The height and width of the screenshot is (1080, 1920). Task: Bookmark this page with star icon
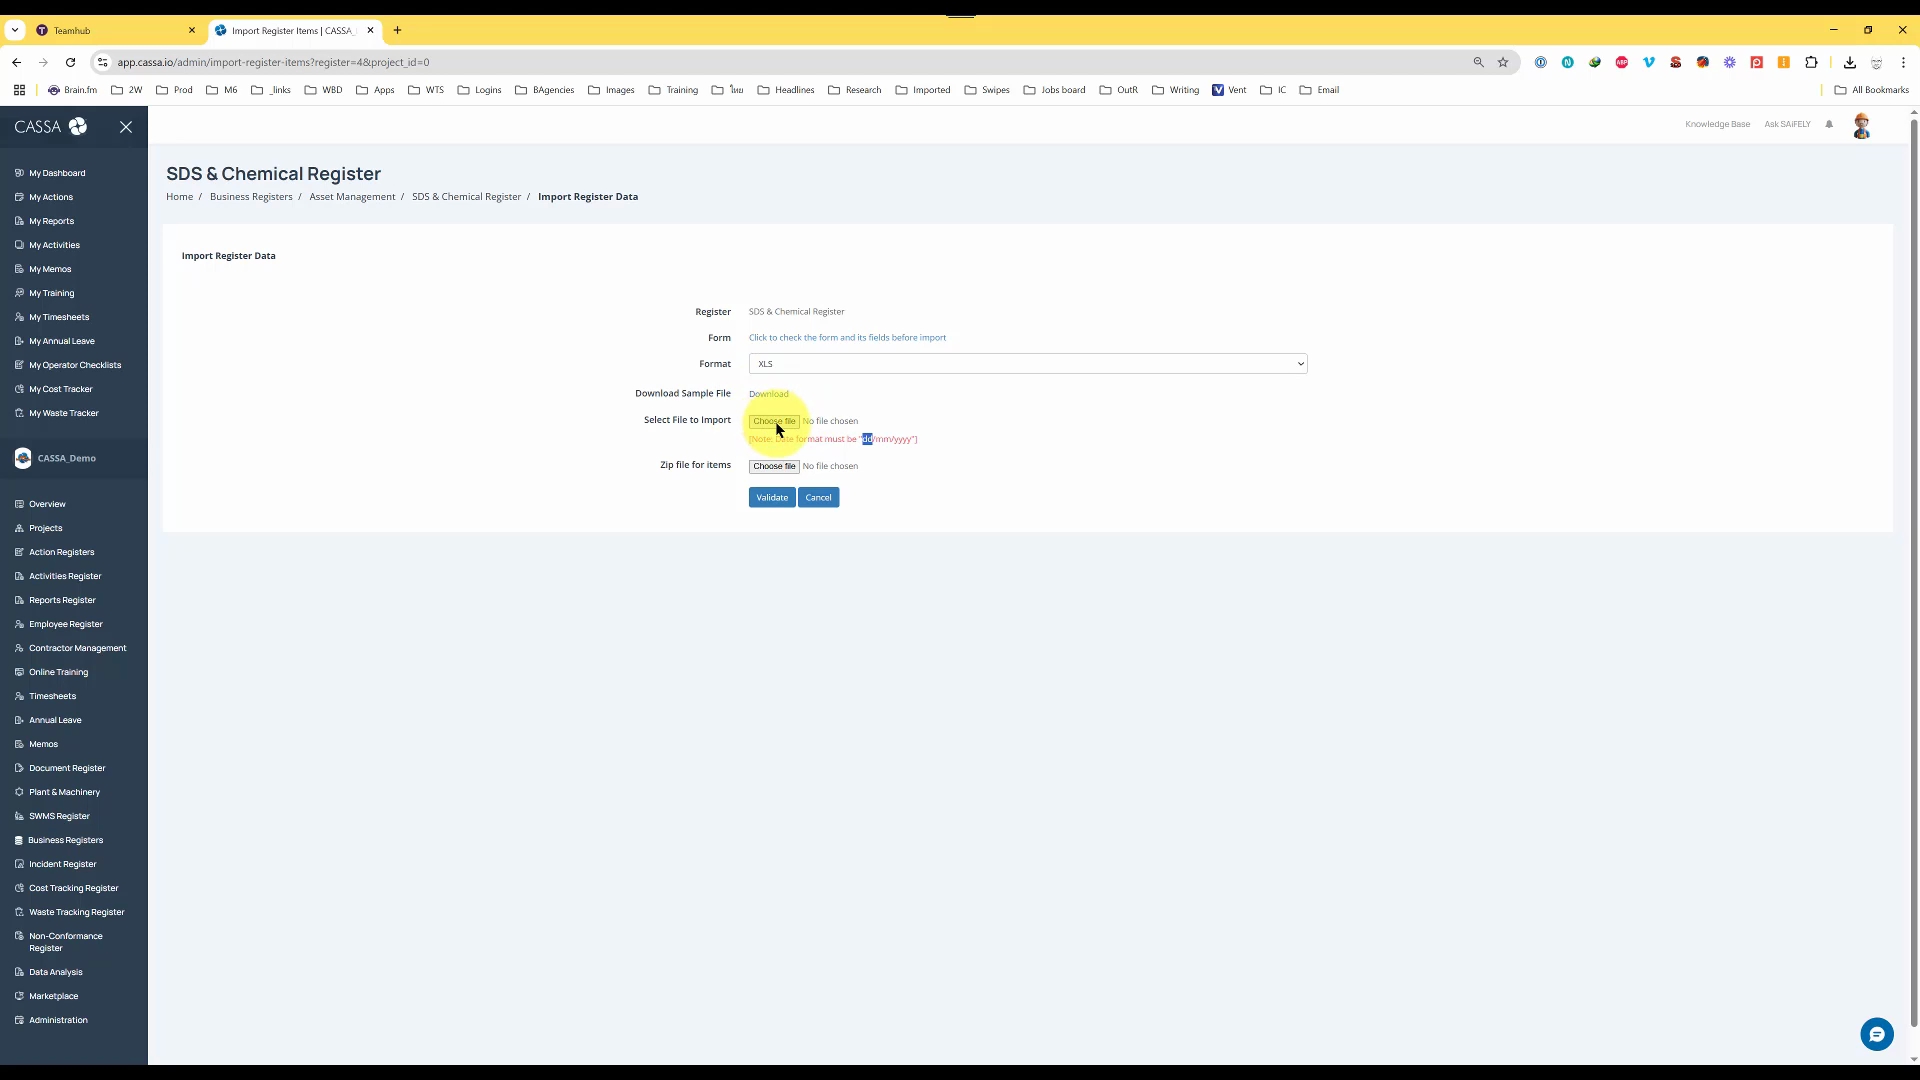1503,62
